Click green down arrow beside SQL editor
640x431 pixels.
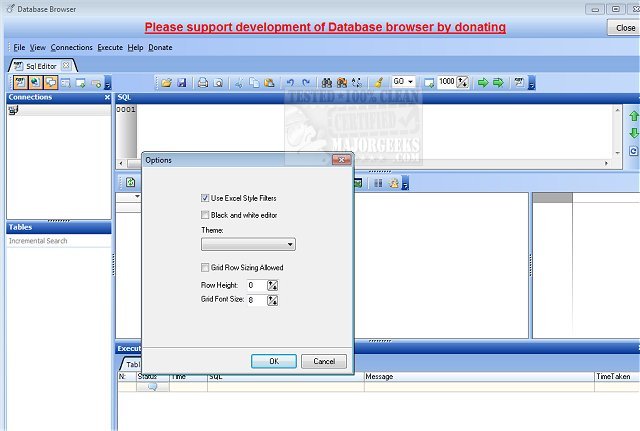pos(634,133)
